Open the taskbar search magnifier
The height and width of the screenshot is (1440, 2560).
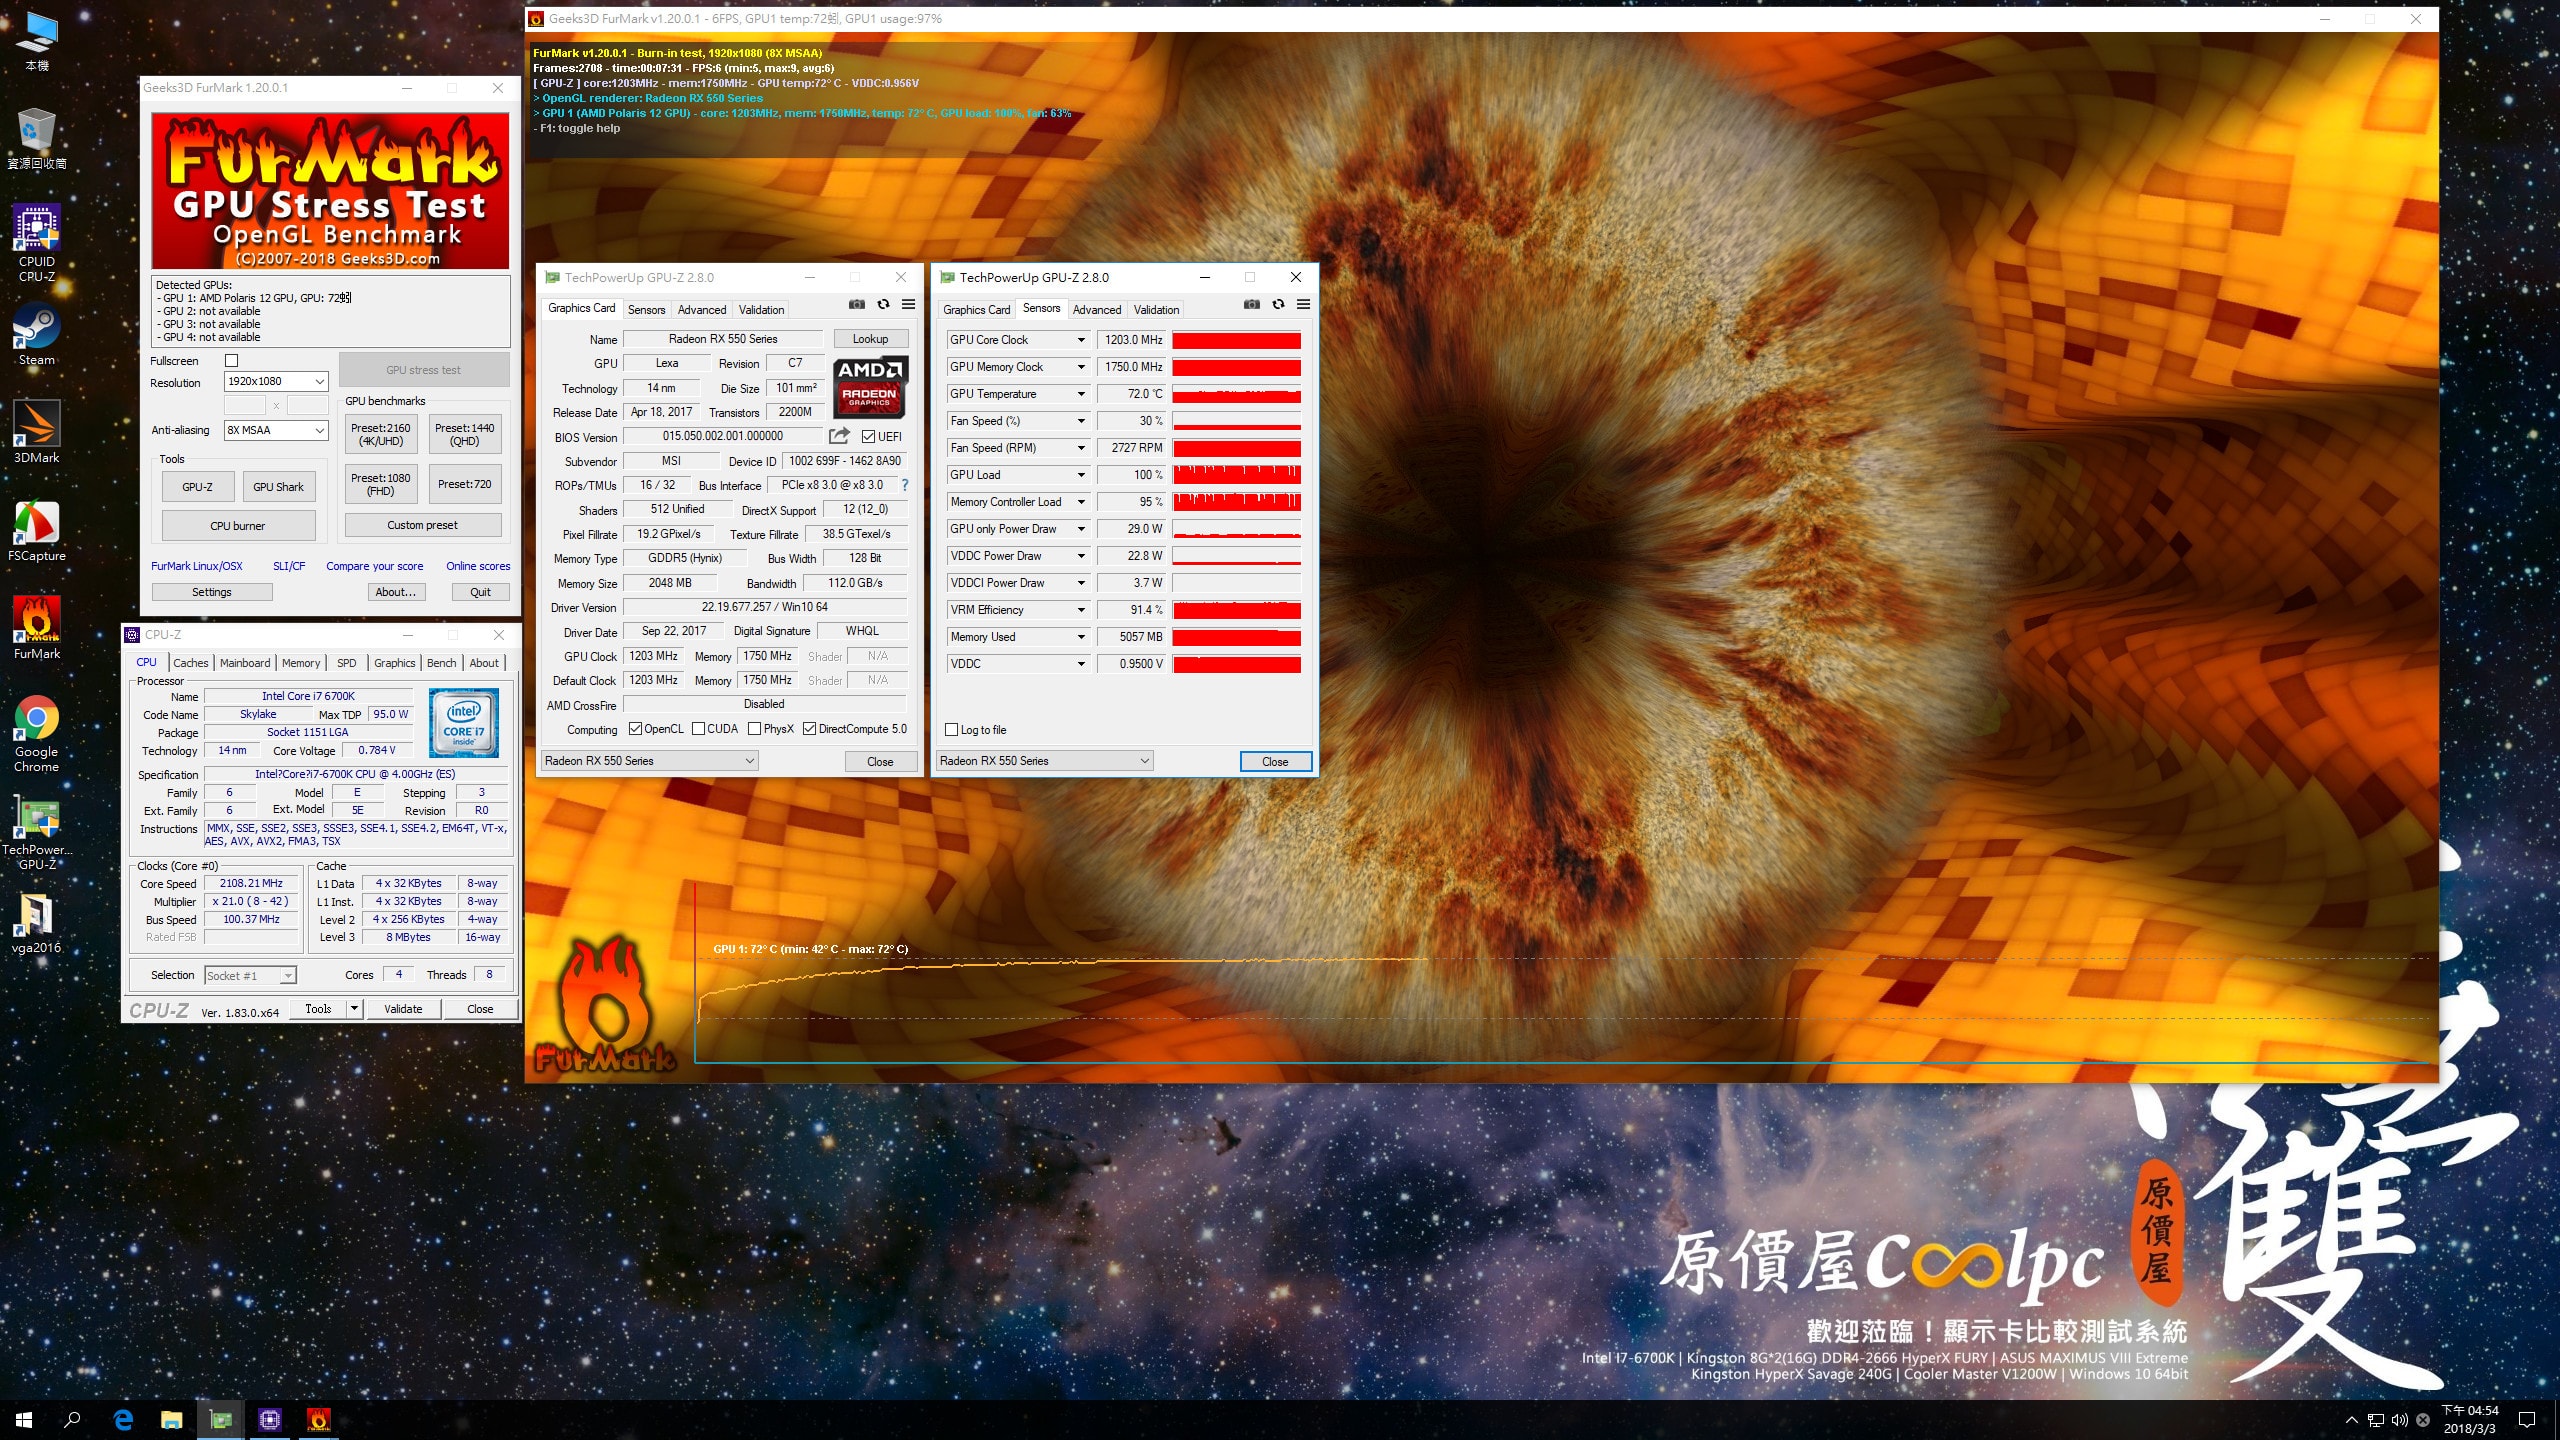click(x=72, y=1419)
